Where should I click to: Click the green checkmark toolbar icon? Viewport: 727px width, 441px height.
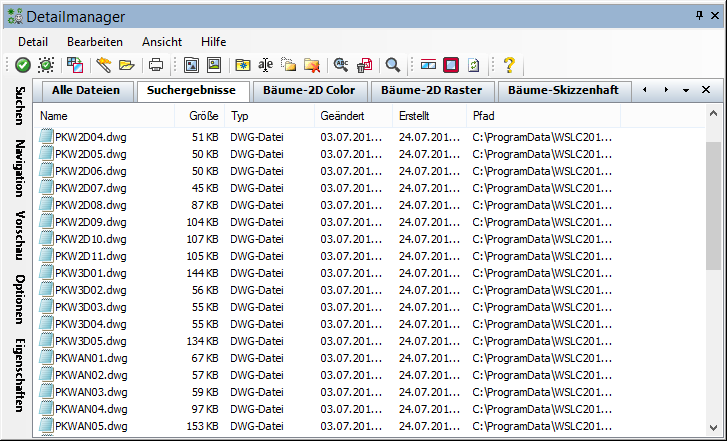pos(22,65)
